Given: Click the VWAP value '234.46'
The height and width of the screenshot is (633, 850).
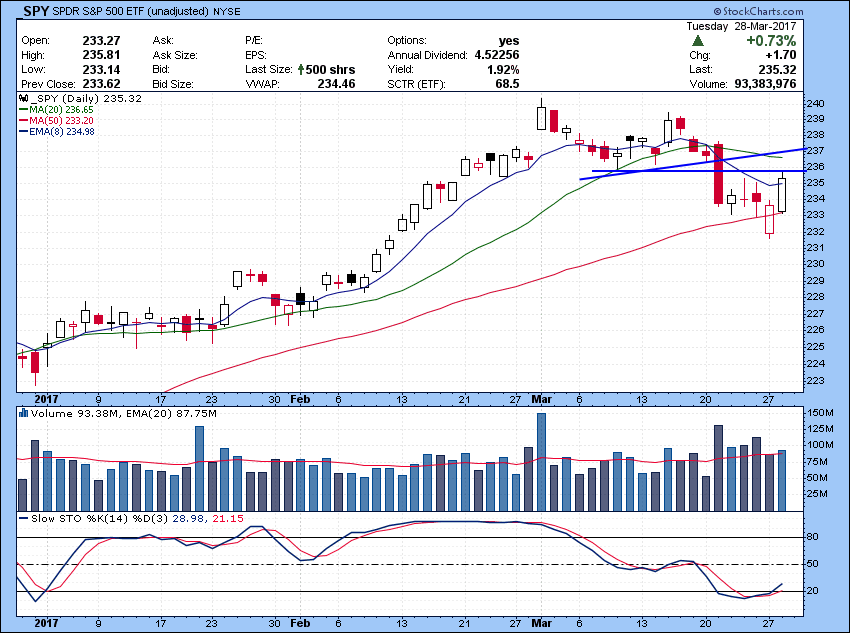Looking at the screenshot, I should [x=336, y=84].
